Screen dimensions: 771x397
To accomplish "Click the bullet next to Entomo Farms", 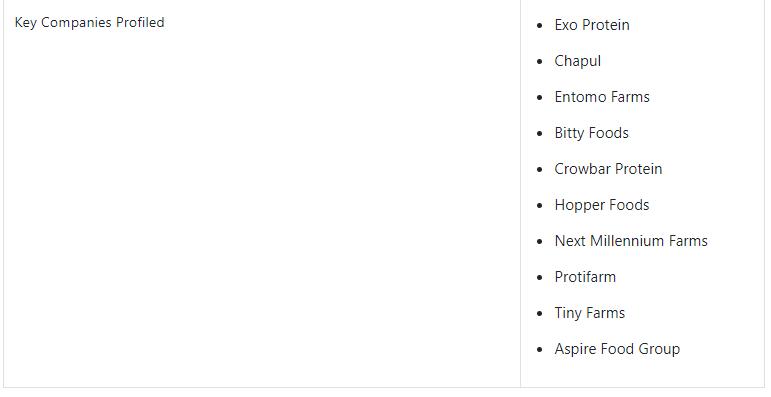I will pyautogui.click(x=540, y=97).
